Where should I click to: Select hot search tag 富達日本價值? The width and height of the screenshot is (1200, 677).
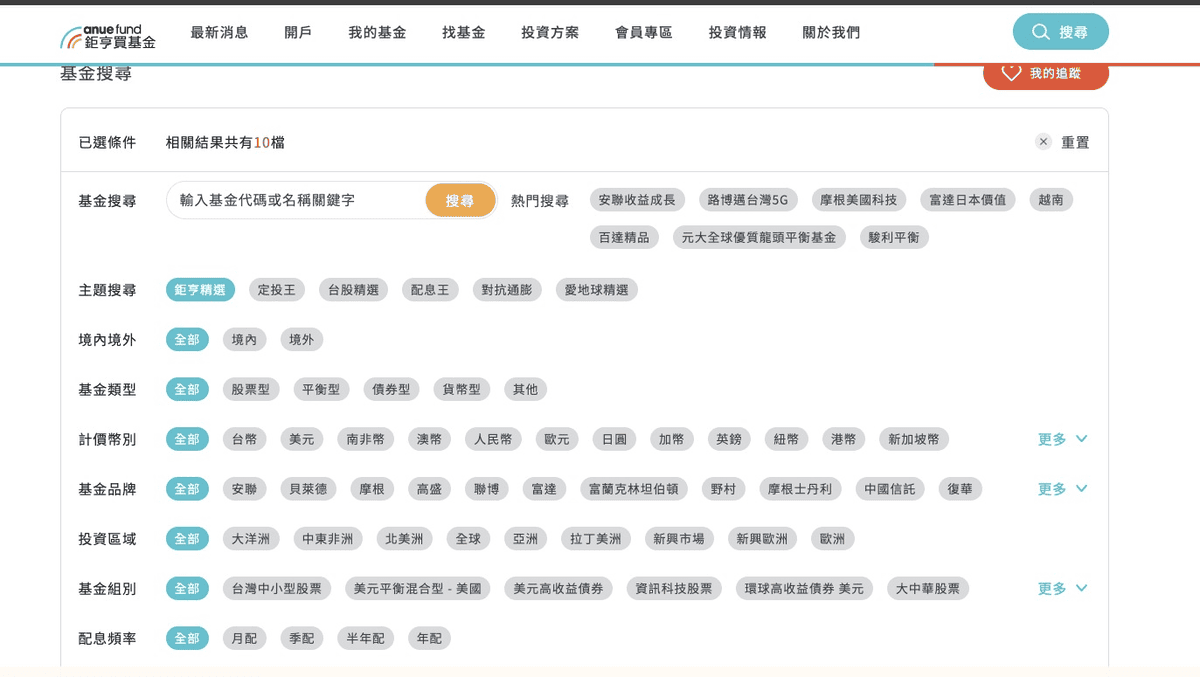(x=968, y=200)
